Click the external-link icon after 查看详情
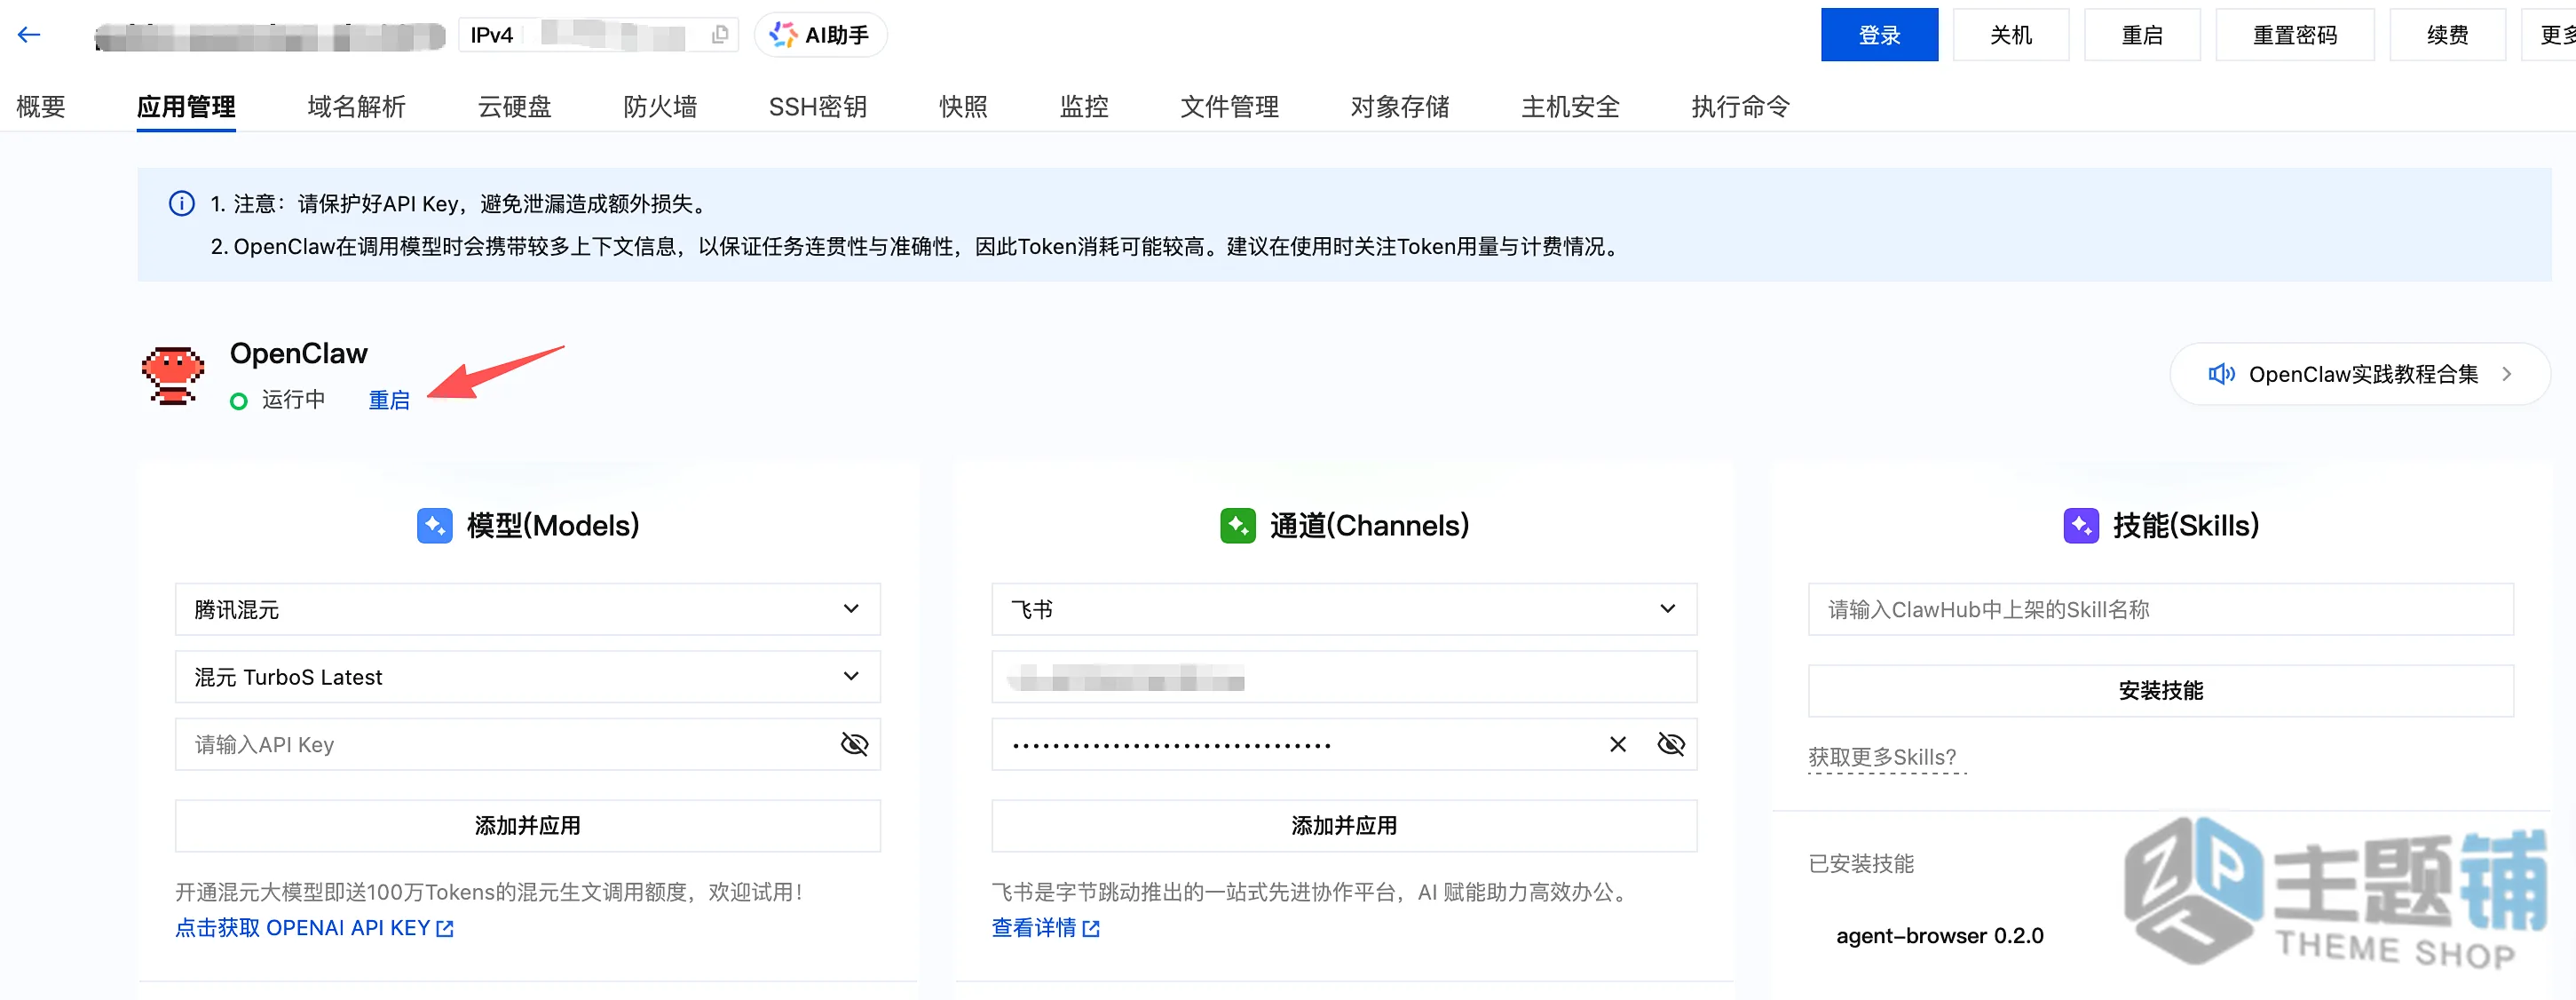The width and height of the screenshot is (2576, 1000). click(1091, 929)
